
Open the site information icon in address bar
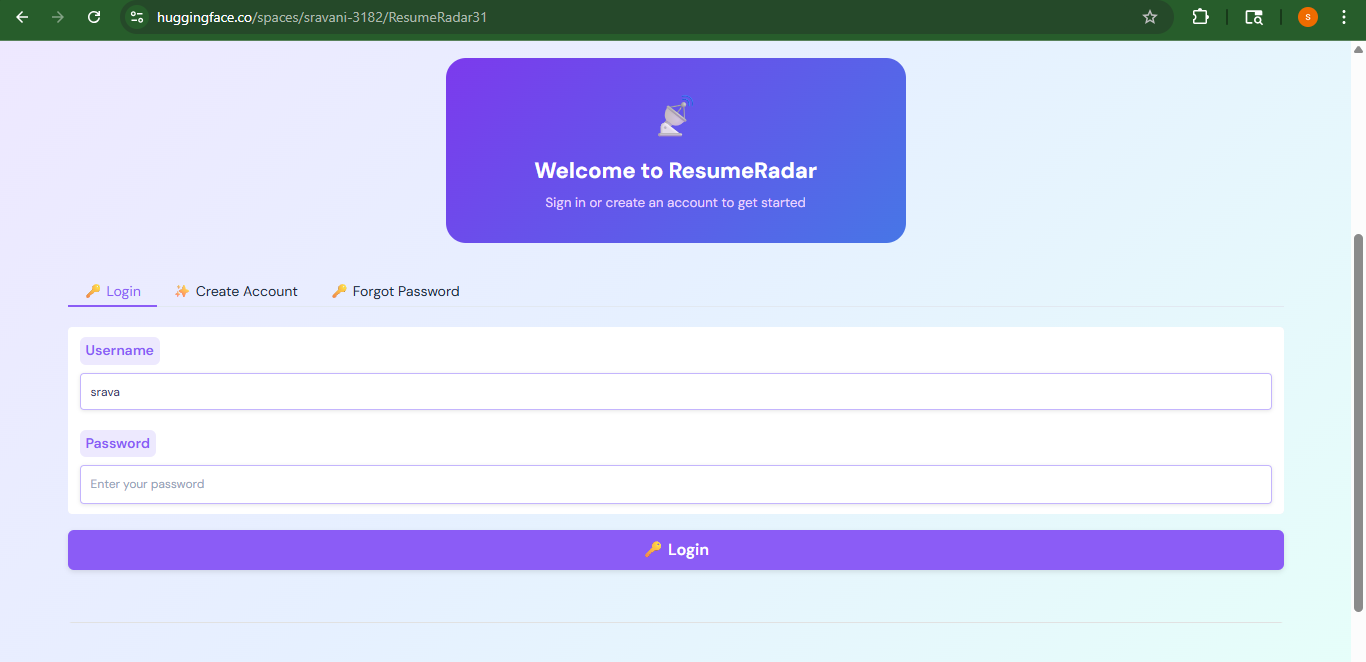click(135, 16)
